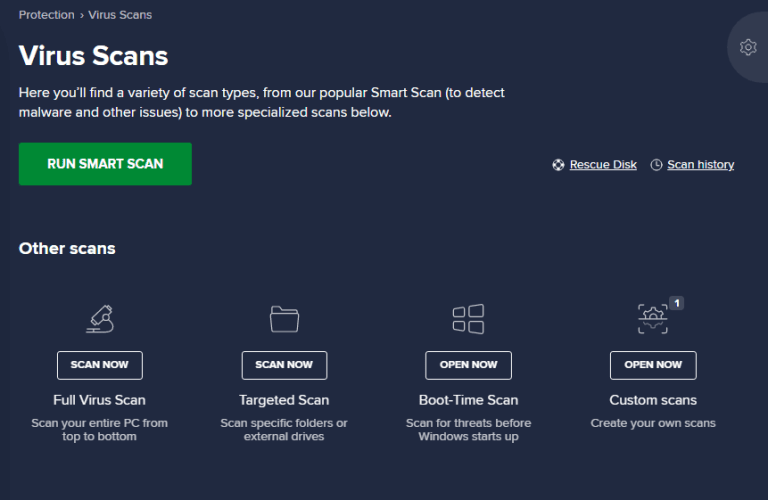Click the notification badge on Custom scans

coord(676,302)
